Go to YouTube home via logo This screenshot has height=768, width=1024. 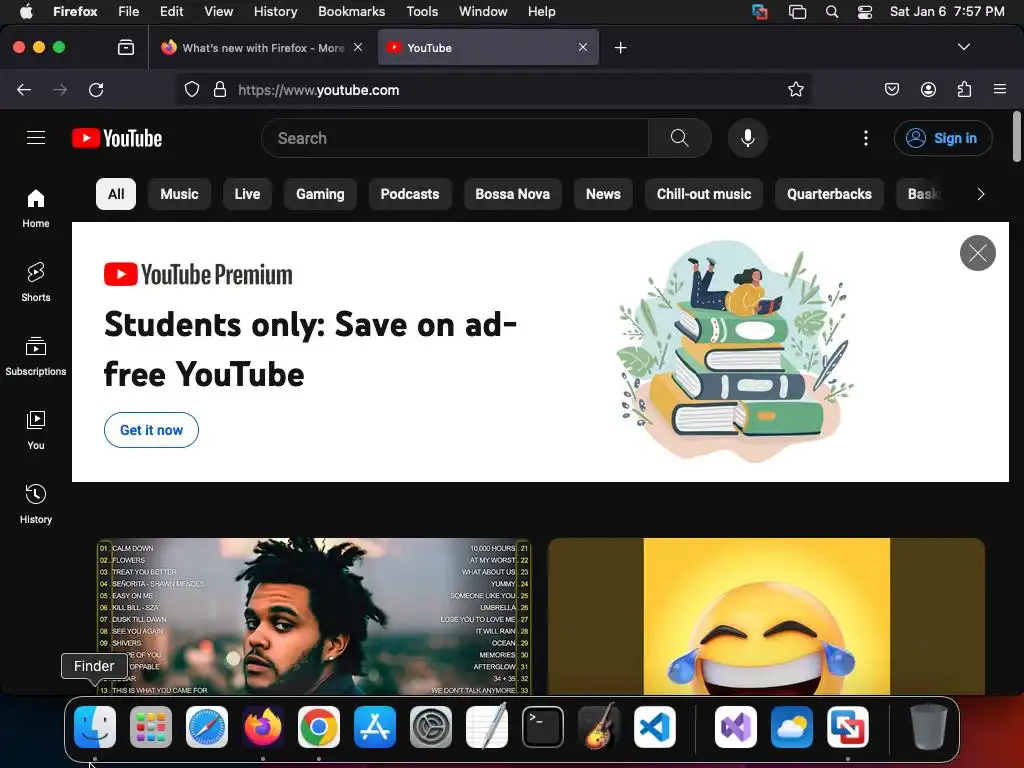pos(117,138)
